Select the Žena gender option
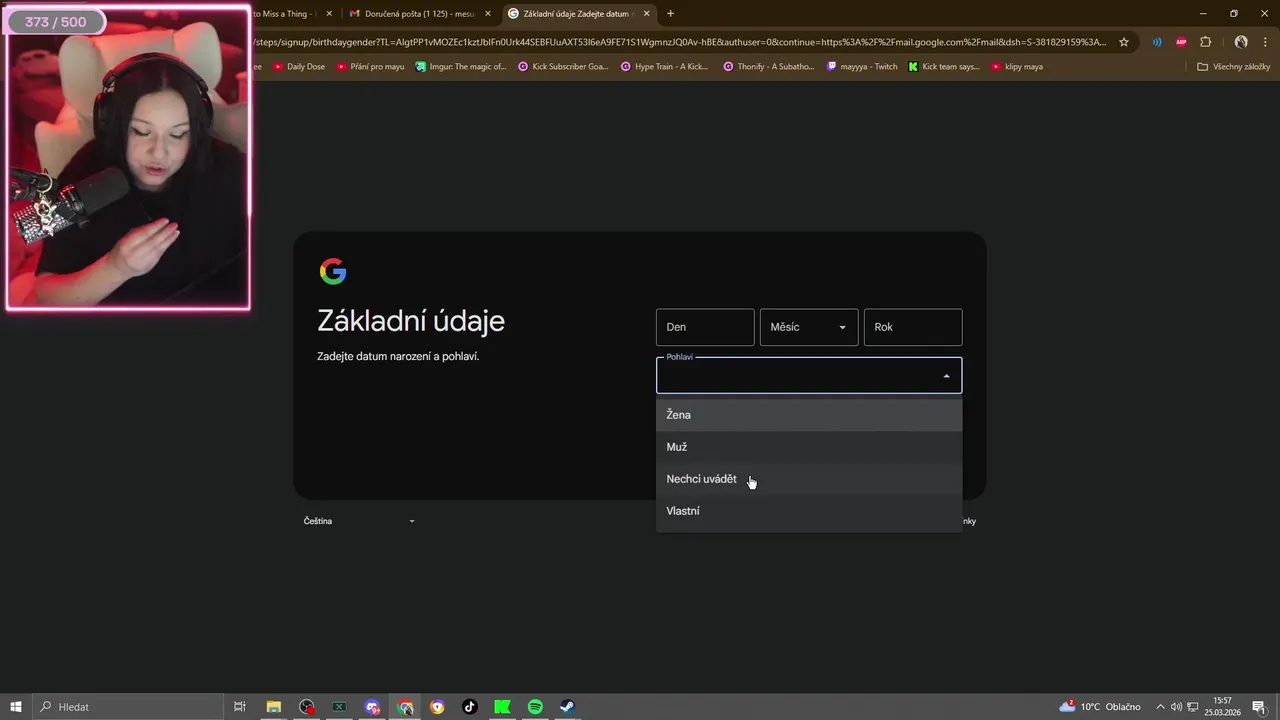Image resolution: width=1280 pixels, height=720 pixels. [x=809, y=415]
